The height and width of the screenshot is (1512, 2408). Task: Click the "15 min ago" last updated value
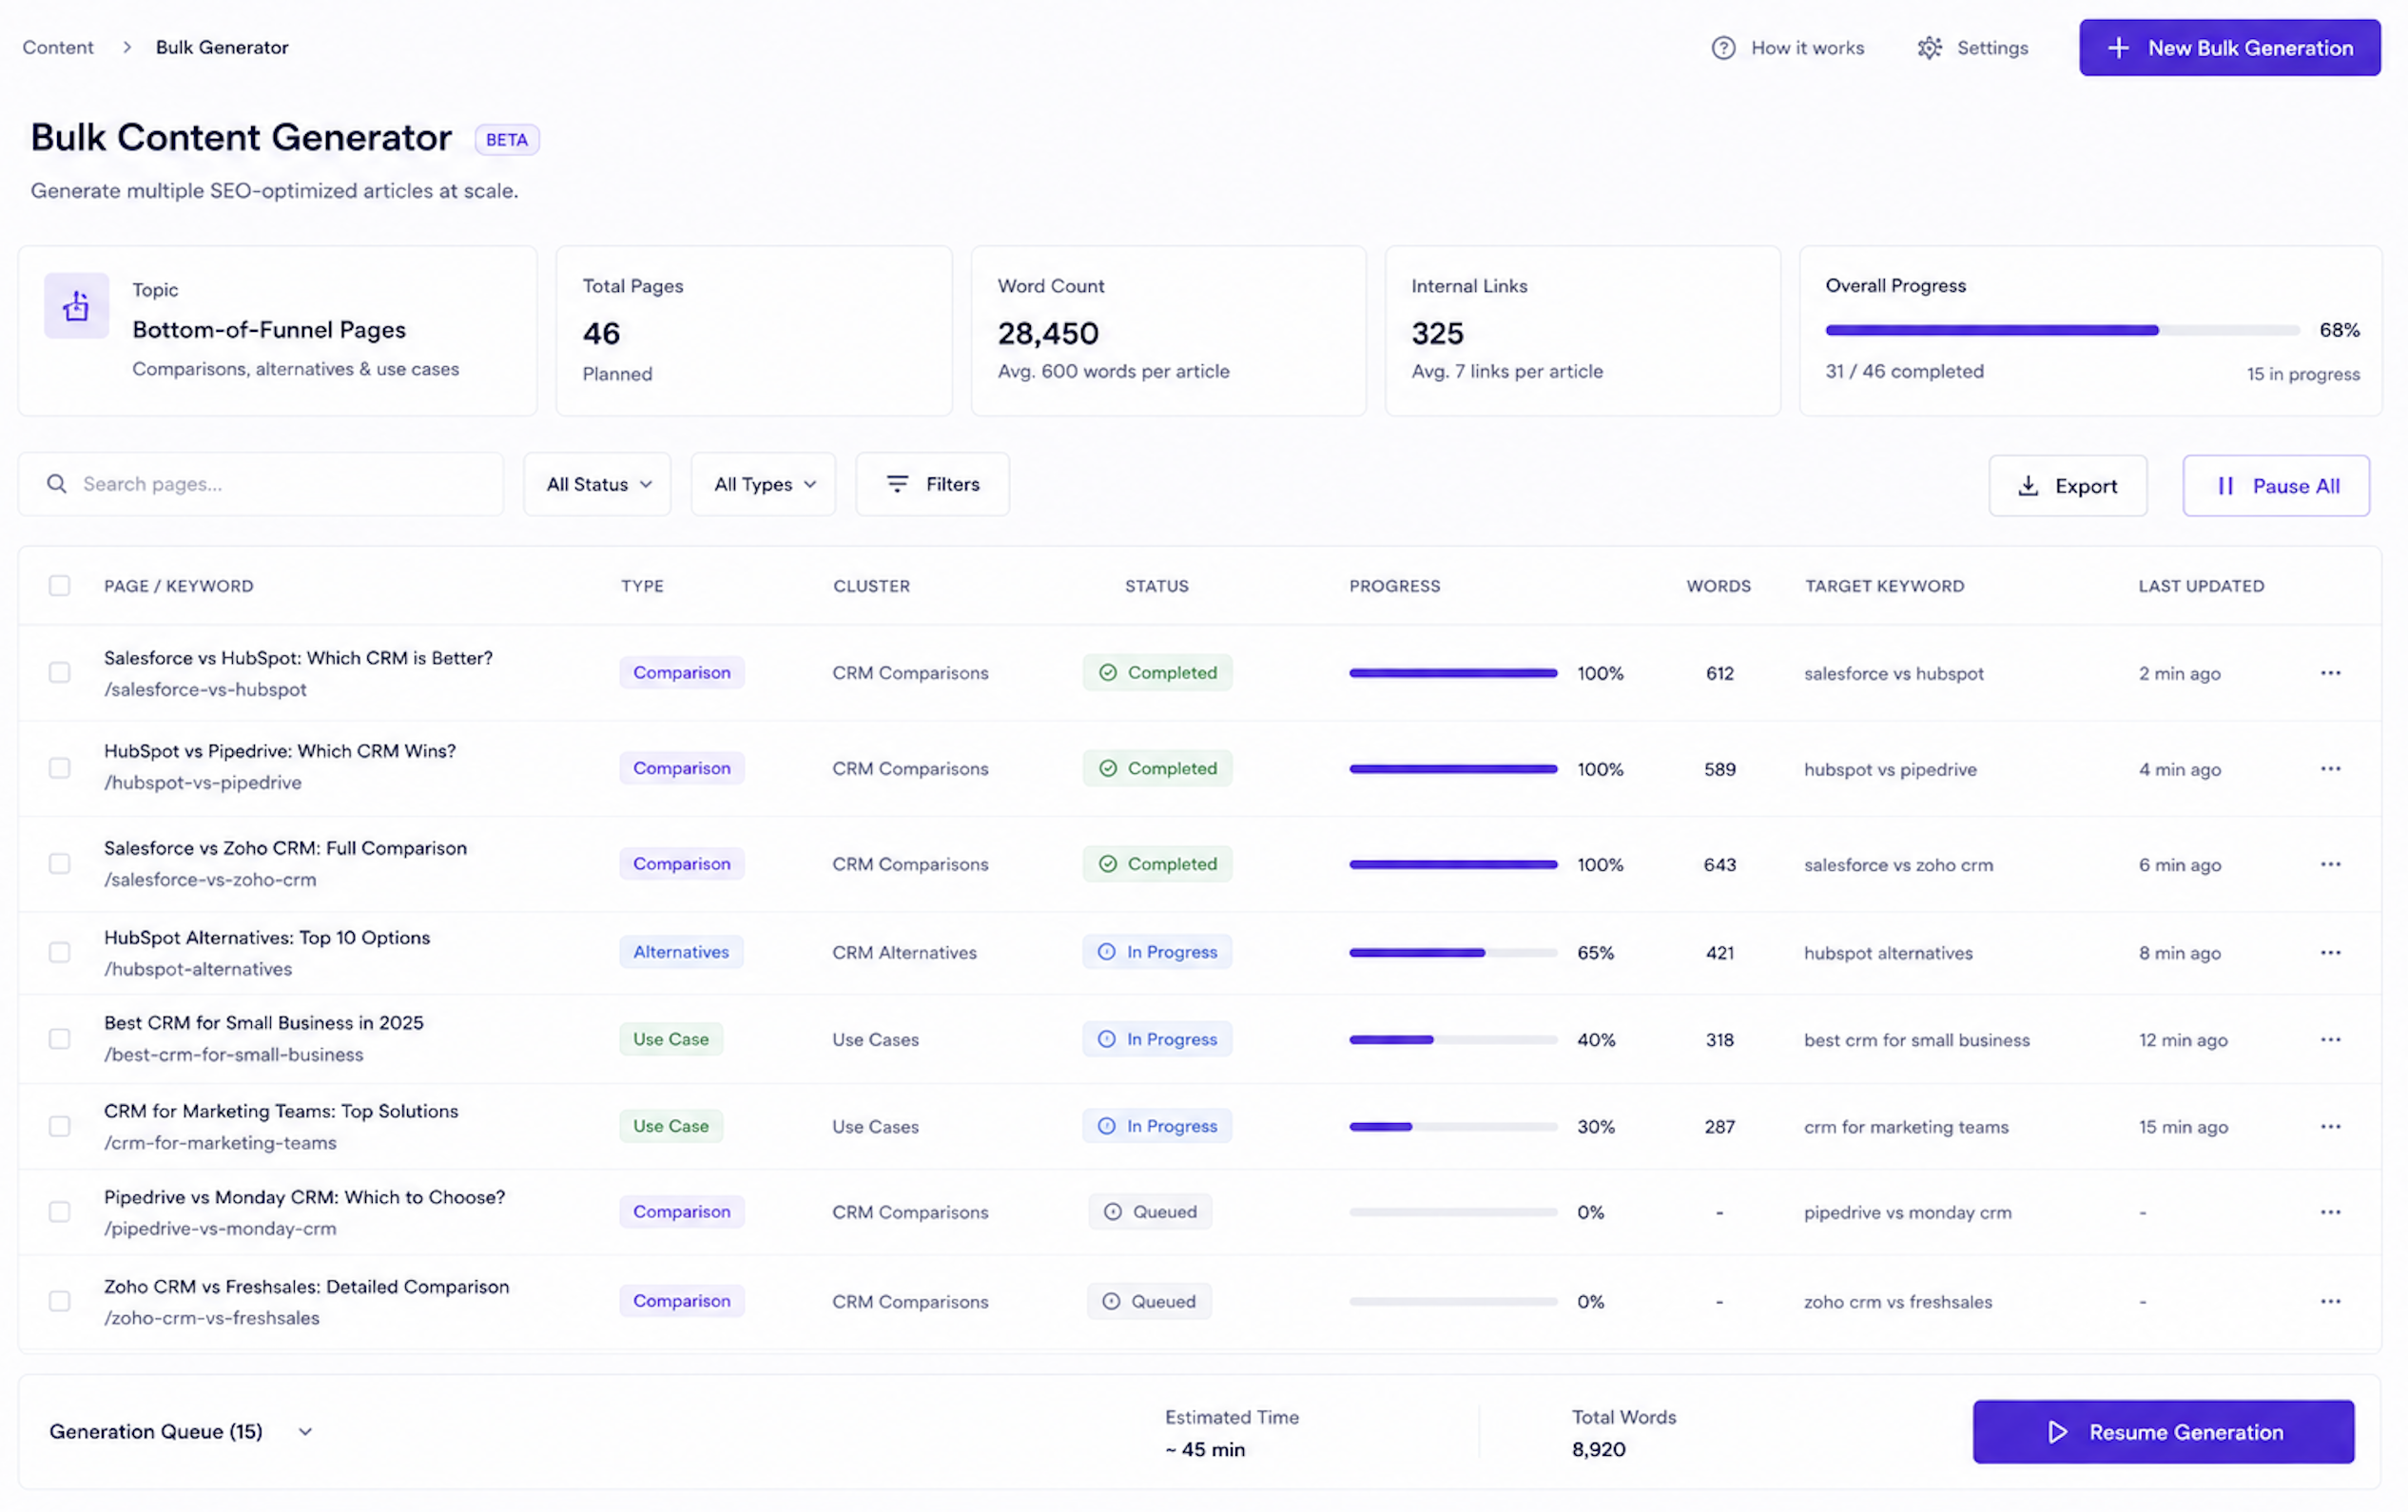(x=2183, y=1127)
